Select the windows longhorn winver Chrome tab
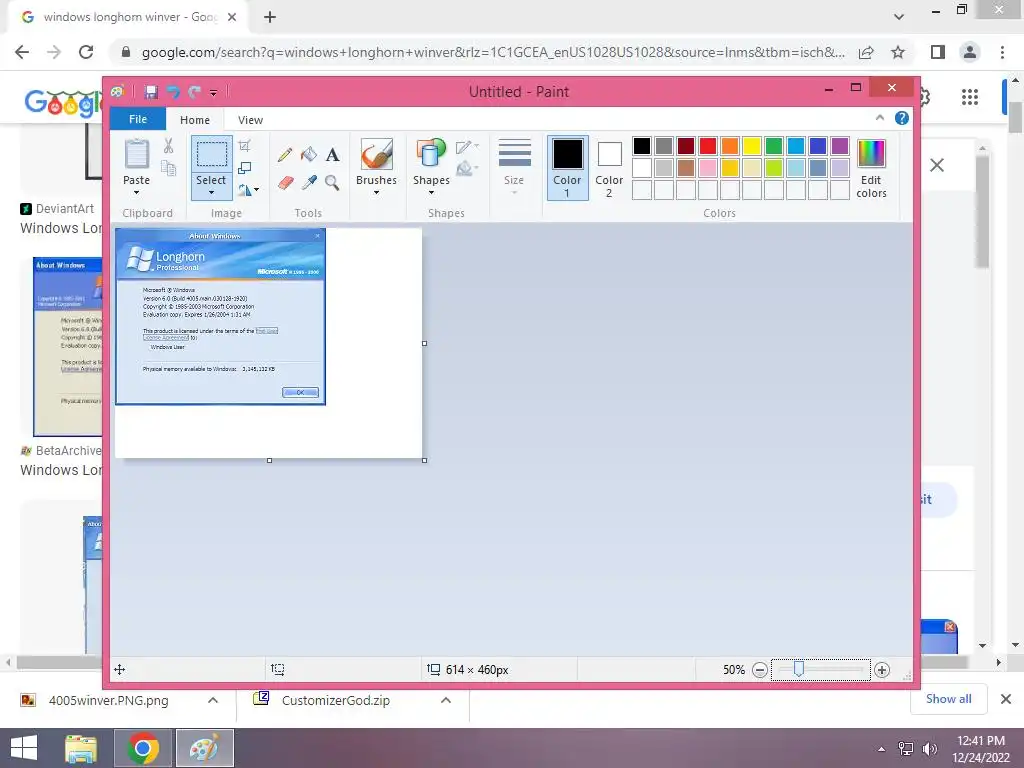The width and height of the screenshot is (1024, 768). click(x=127, y=18)
